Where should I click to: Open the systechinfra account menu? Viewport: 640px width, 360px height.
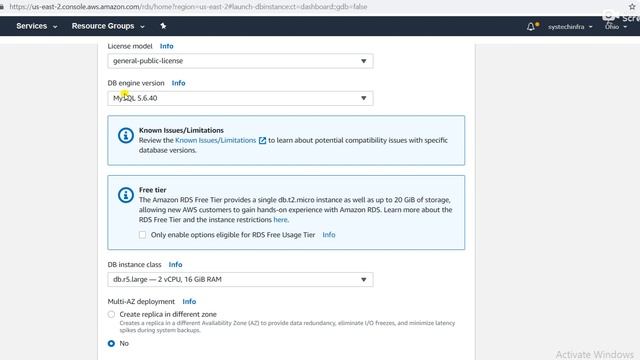[x=570, y=27]
